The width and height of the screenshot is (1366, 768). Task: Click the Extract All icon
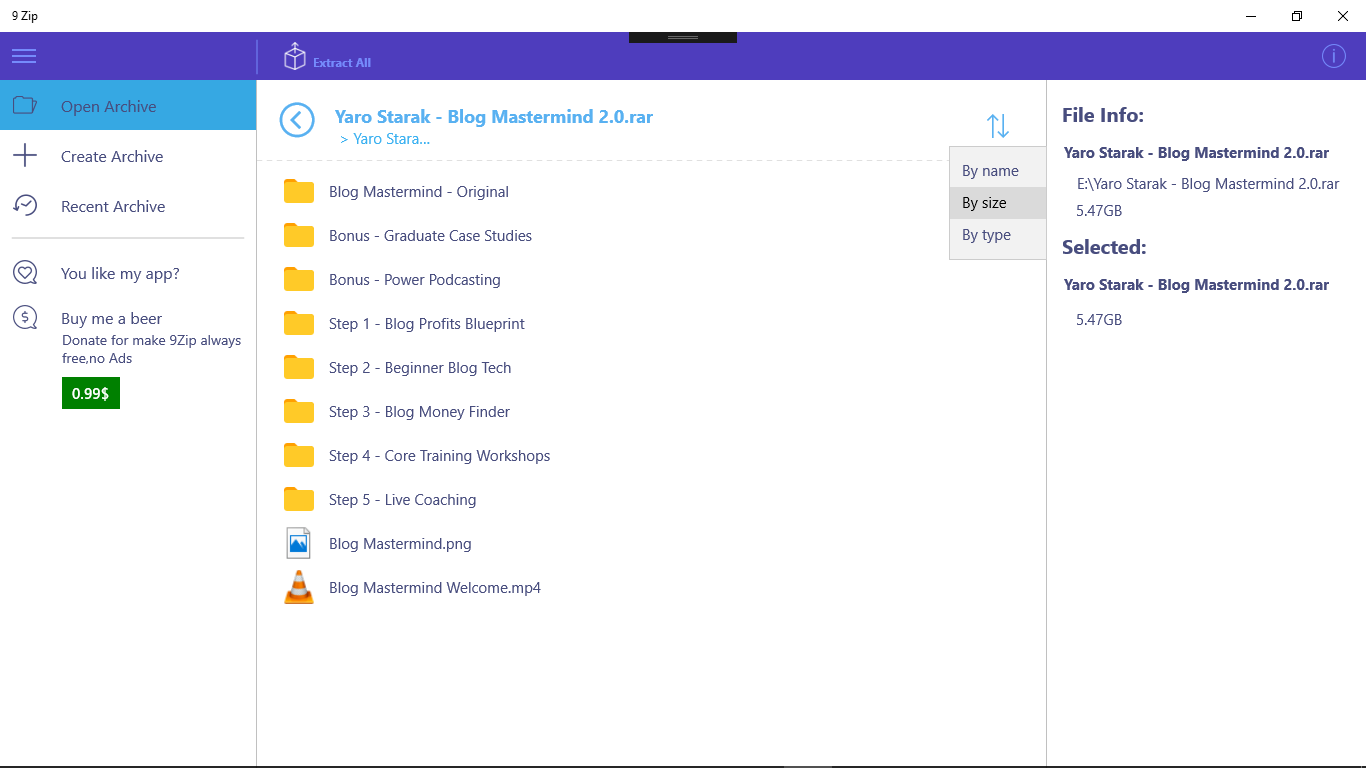(295, 57)
